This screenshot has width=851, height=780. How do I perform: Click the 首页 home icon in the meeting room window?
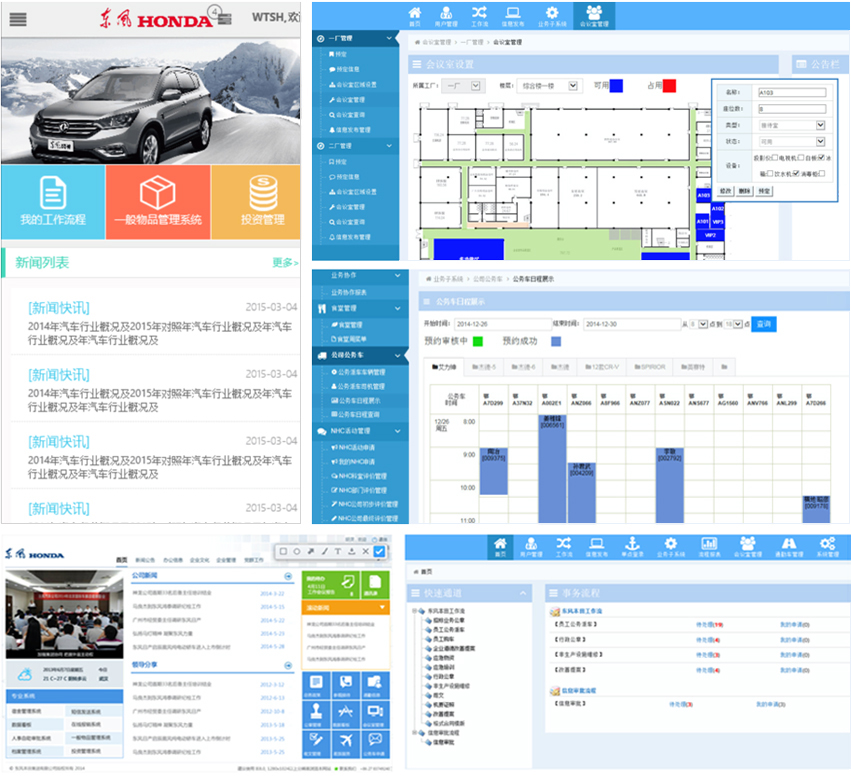click(x=415, y=16)
